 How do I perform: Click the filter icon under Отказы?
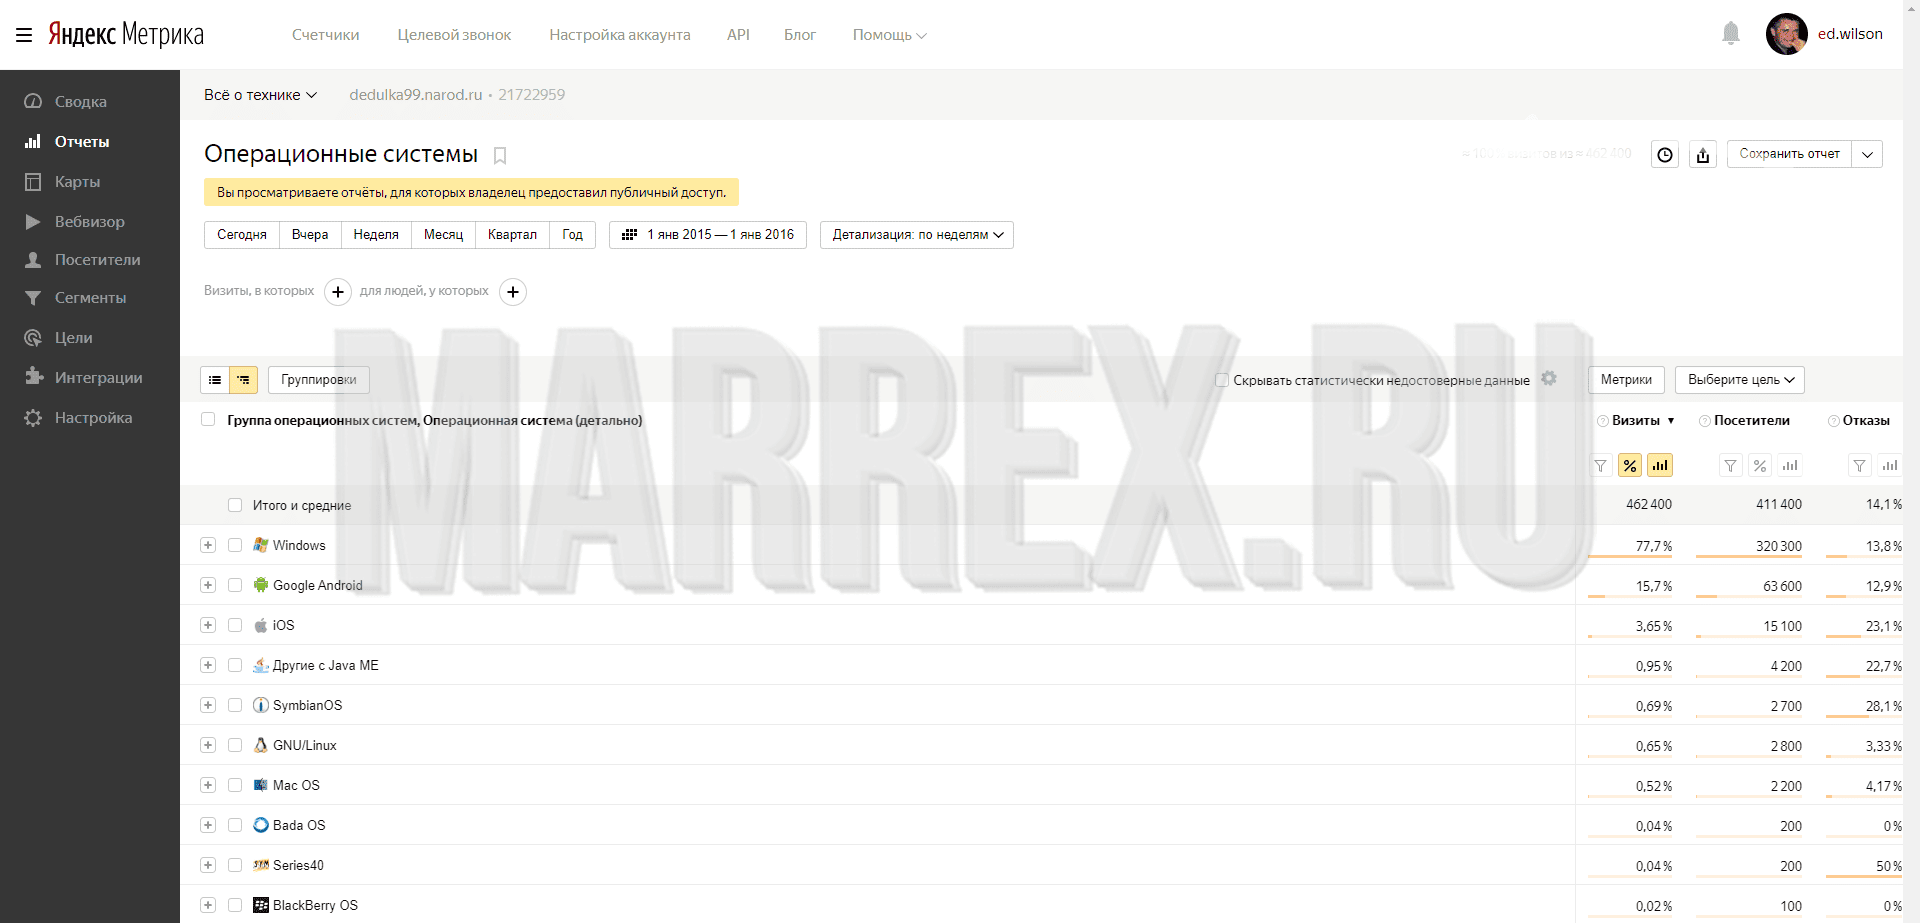point(1859,466)
